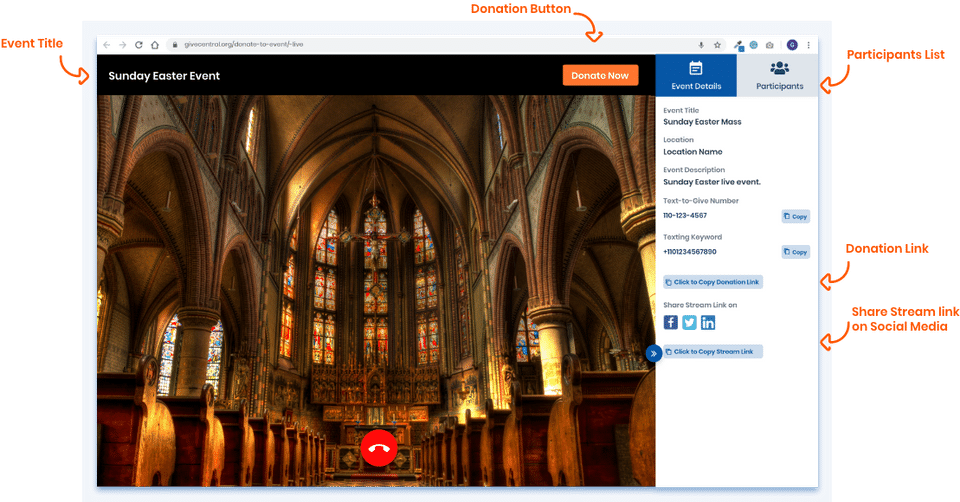Click the 'Location Name' text
Screen dimensions: 960x502
point(693,152)
